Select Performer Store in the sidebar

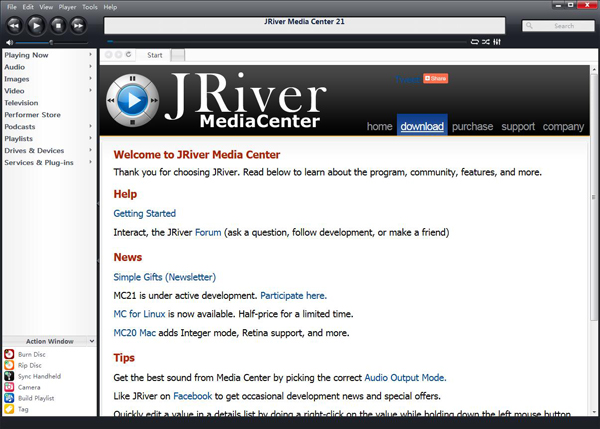click(33, 114)
